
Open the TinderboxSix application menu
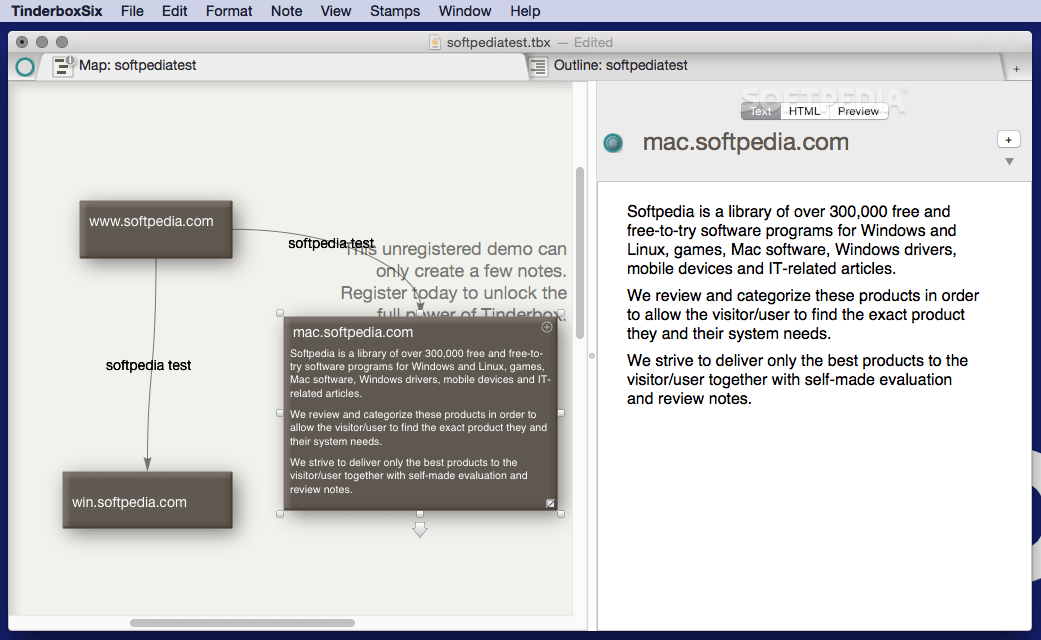tap(56, 11)
